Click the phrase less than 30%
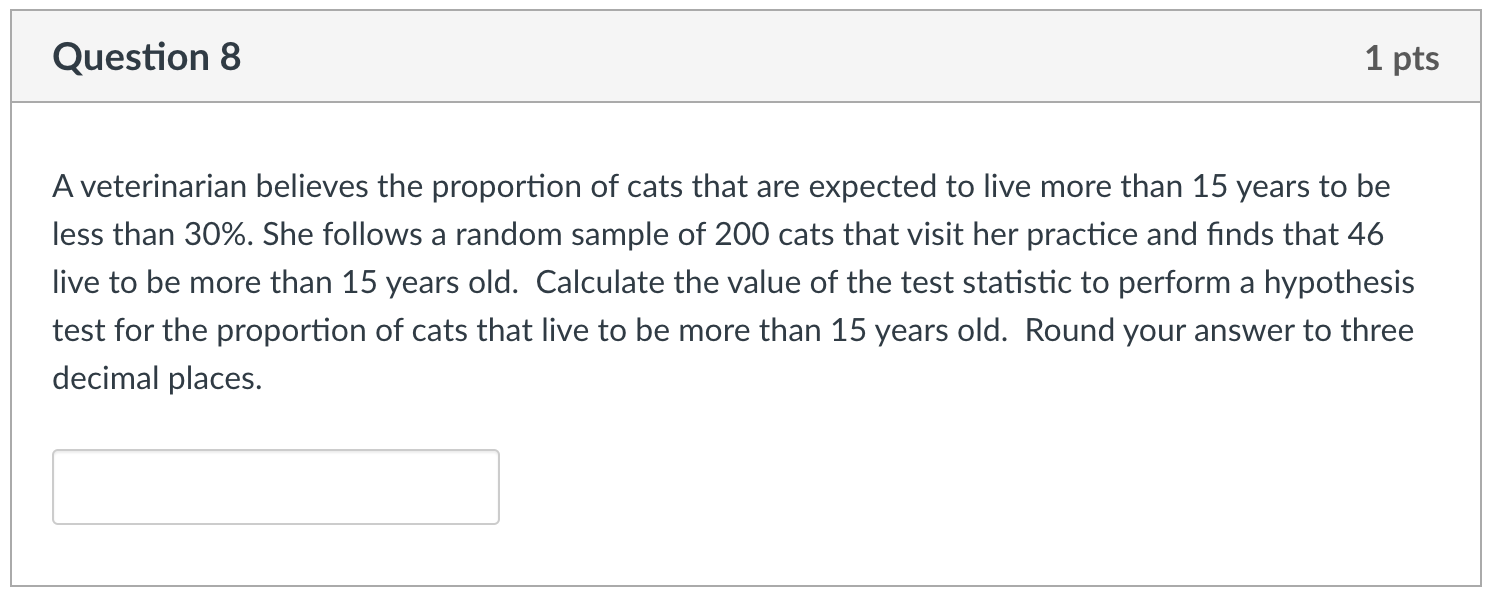1494x600 pixels. pos(150,234)
